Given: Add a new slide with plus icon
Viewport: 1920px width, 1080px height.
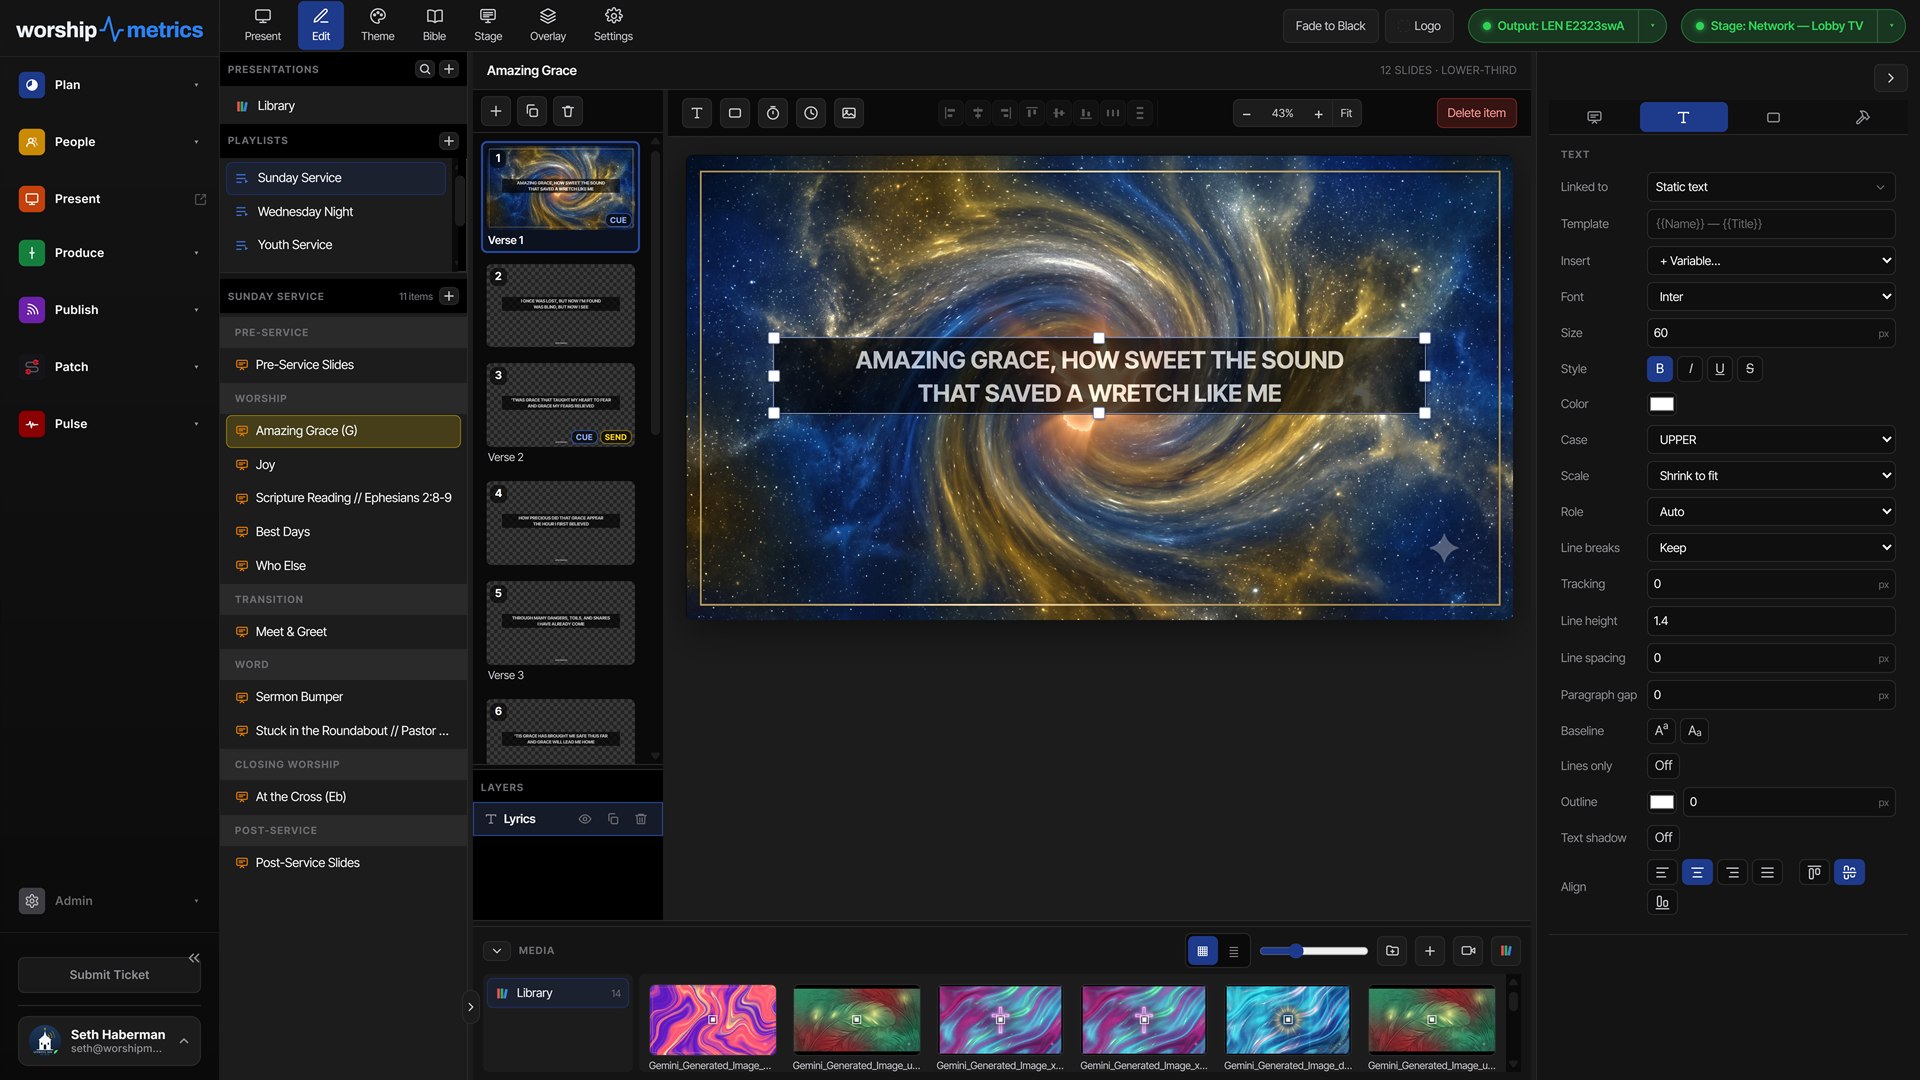Looking at the screenshot, I should click(496, 111).
